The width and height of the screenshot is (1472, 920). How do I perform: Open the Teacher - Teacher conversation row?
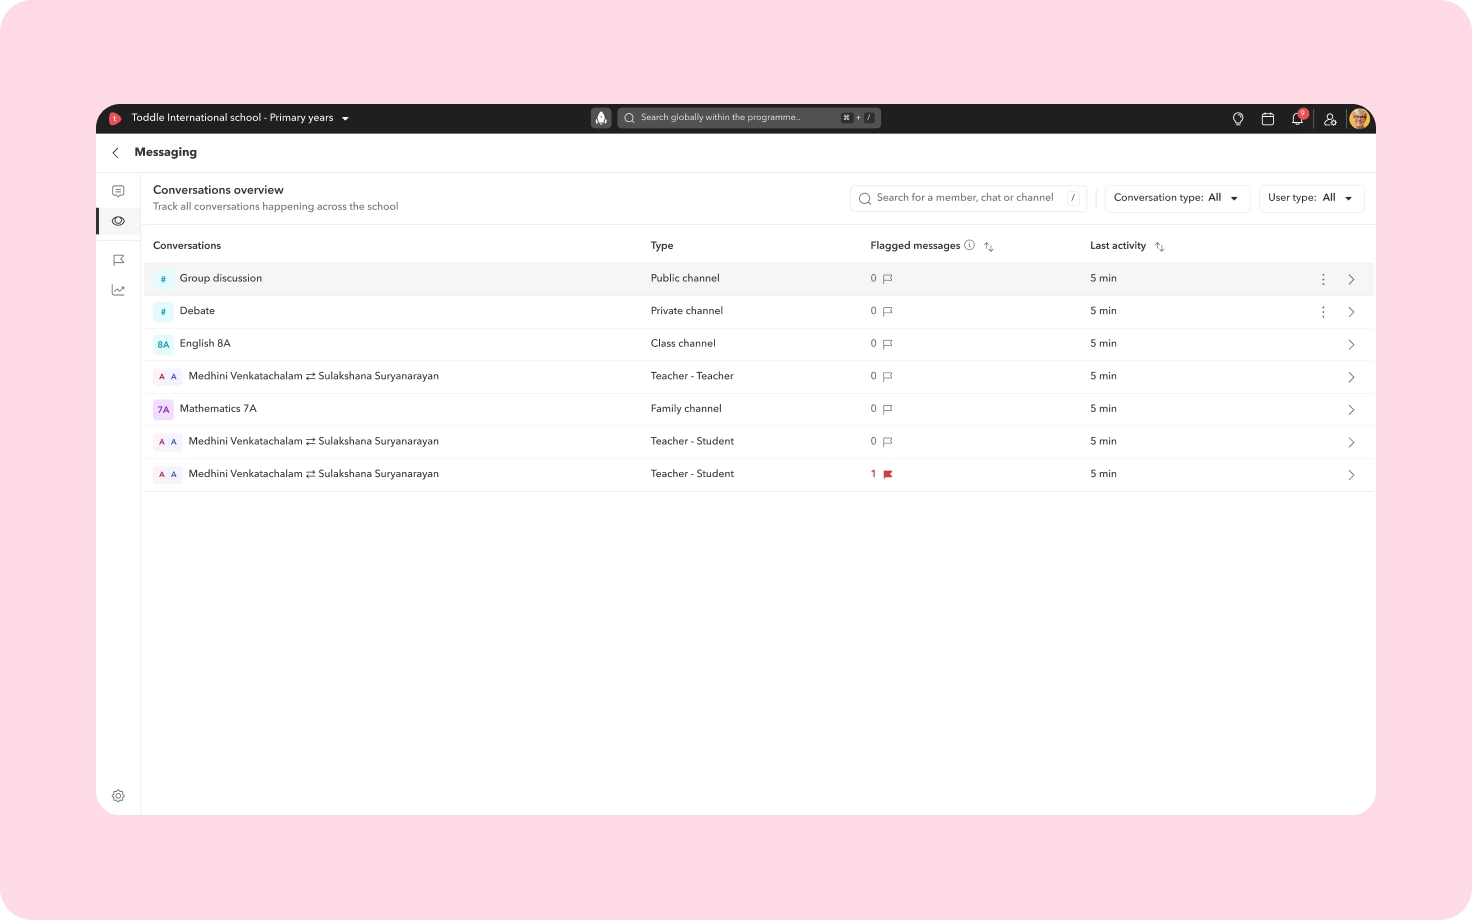pos(758,377)
